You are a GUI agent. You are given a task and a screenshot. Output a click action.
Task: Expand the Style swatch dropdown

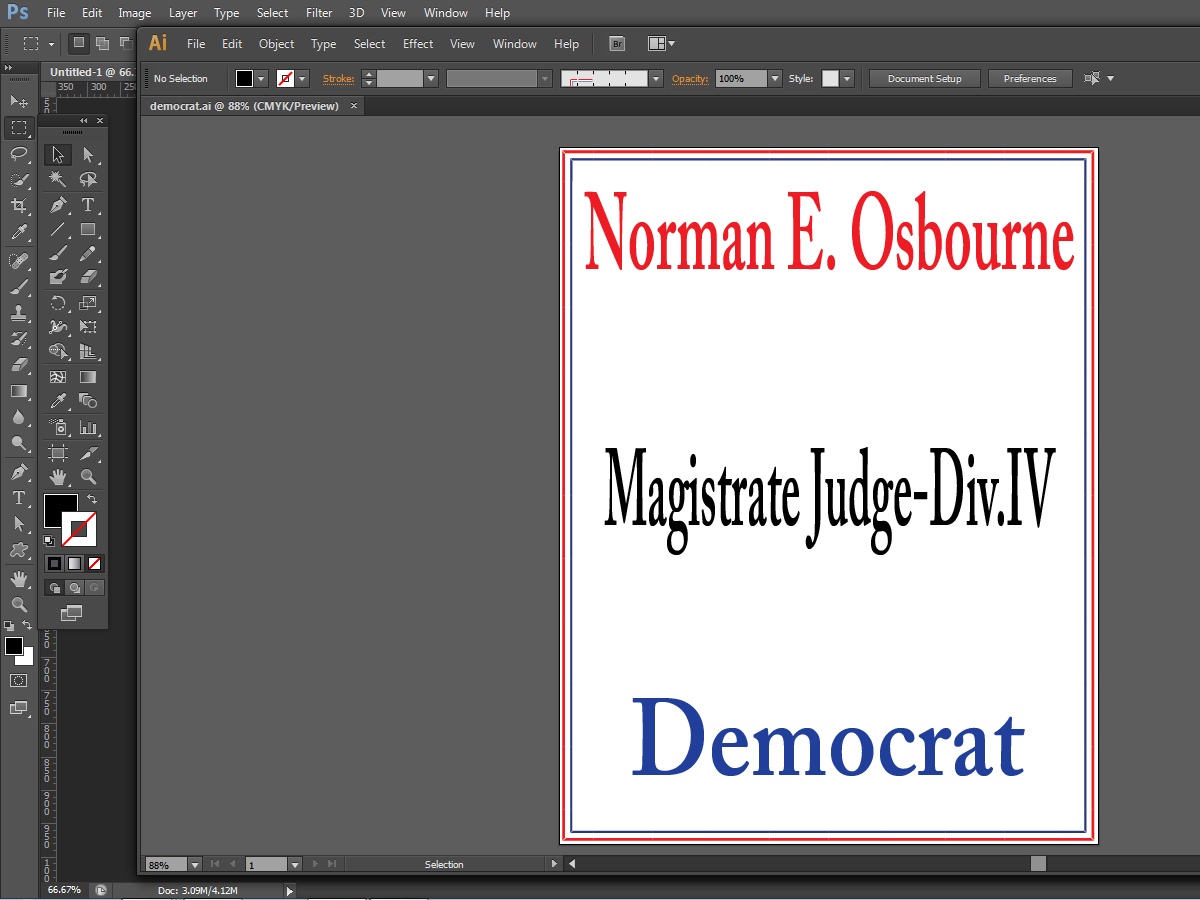tap(847, 79)
